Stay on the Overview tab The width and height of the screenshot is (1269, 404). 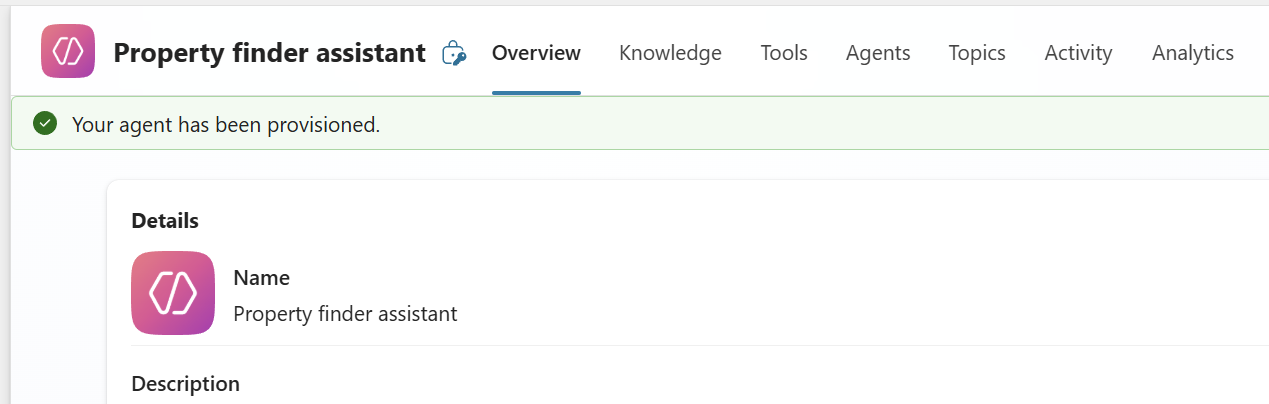point(536,53)
